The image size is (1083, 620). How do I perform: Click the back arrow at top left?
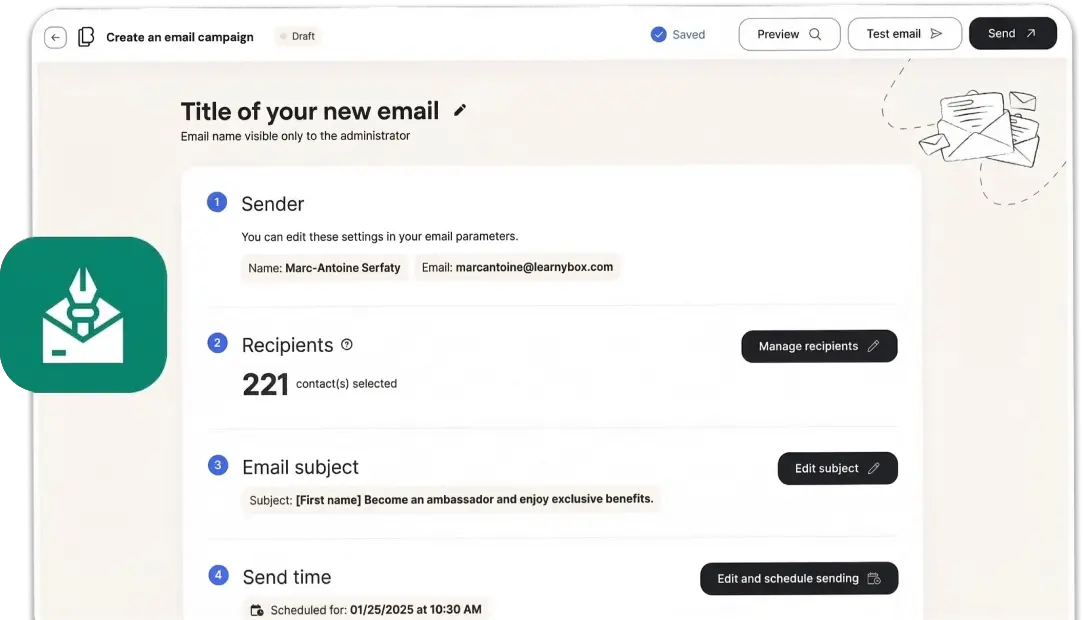coord(55,37)
